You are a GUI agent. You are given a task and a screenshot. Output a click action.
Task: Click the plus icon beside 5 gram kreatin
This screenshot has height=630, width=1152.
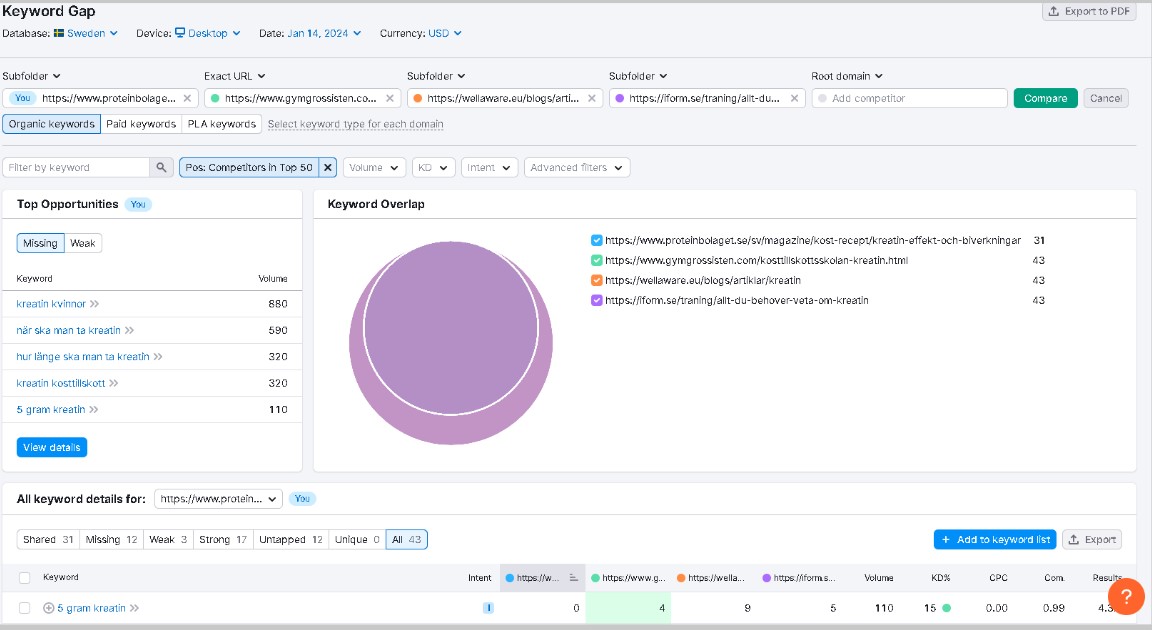tap(48, 608)
